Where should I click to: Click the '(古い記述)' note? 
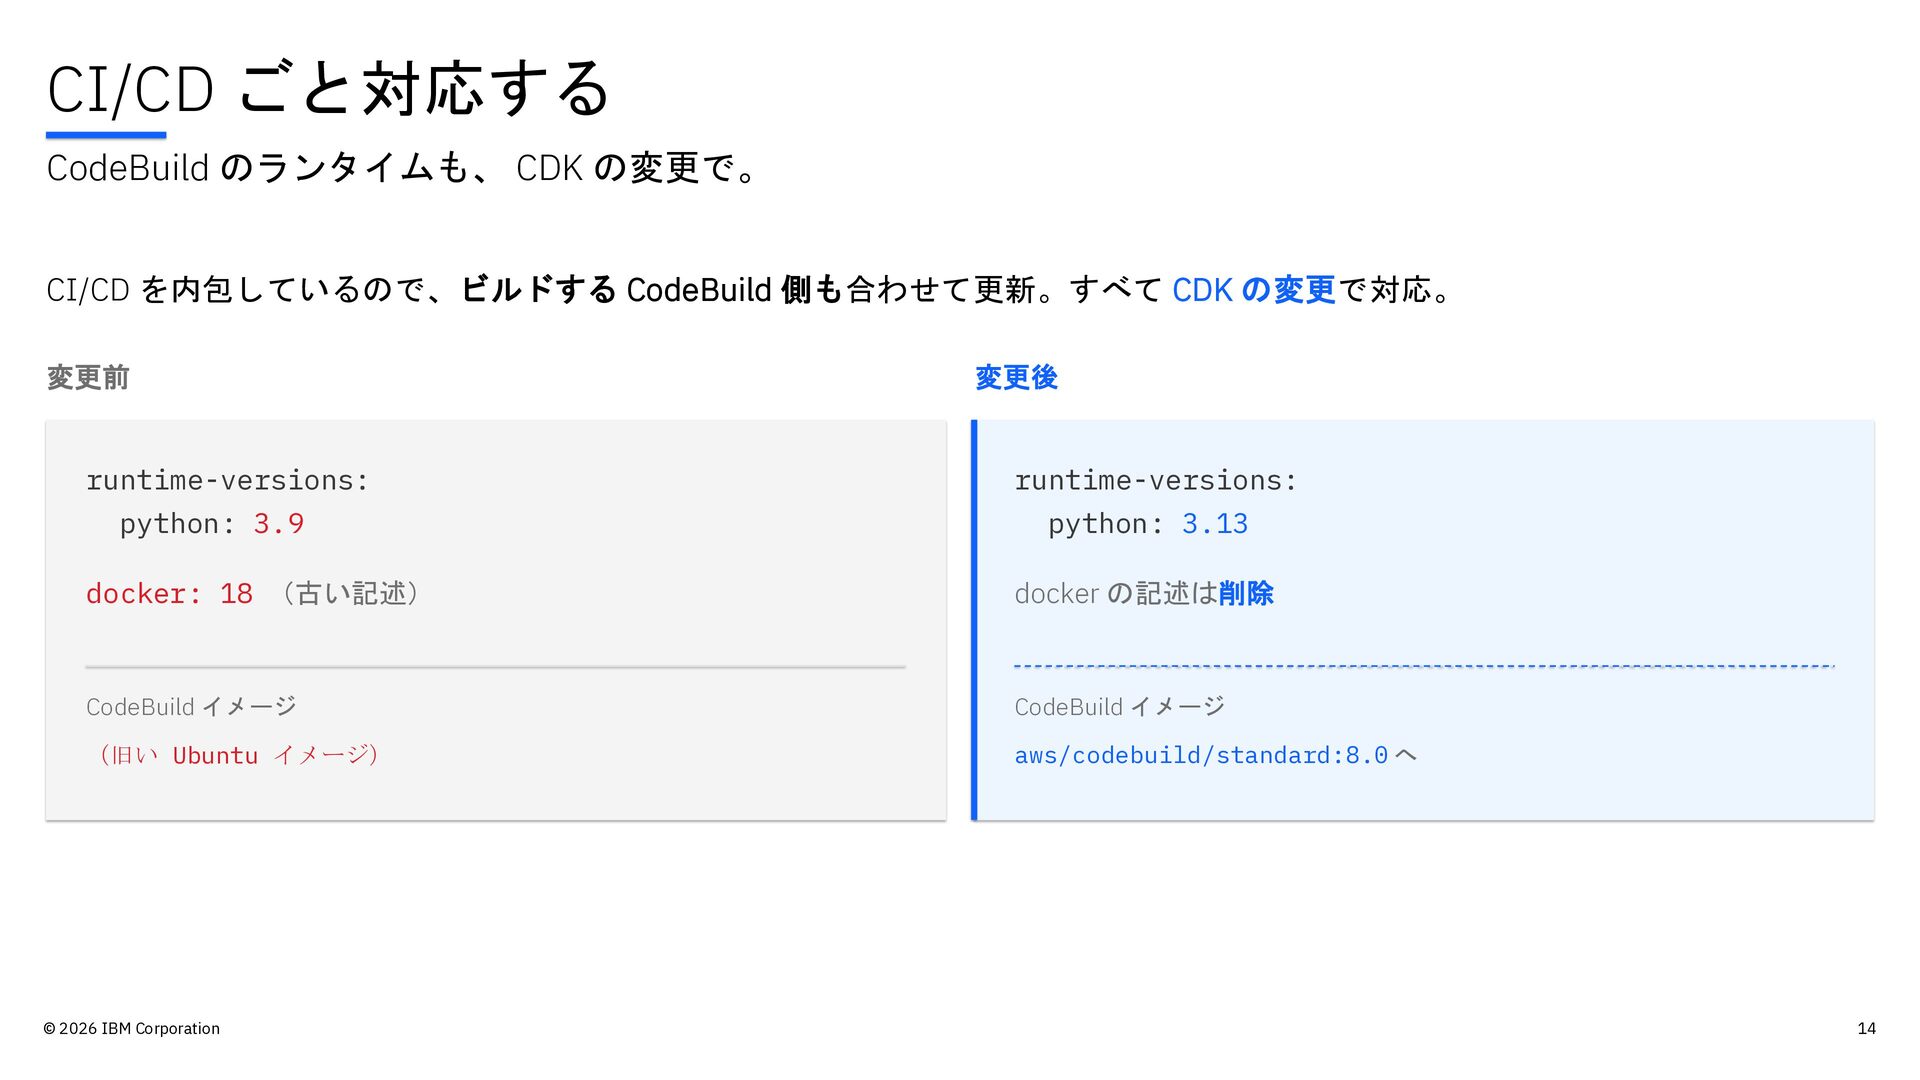coord(350,594)
